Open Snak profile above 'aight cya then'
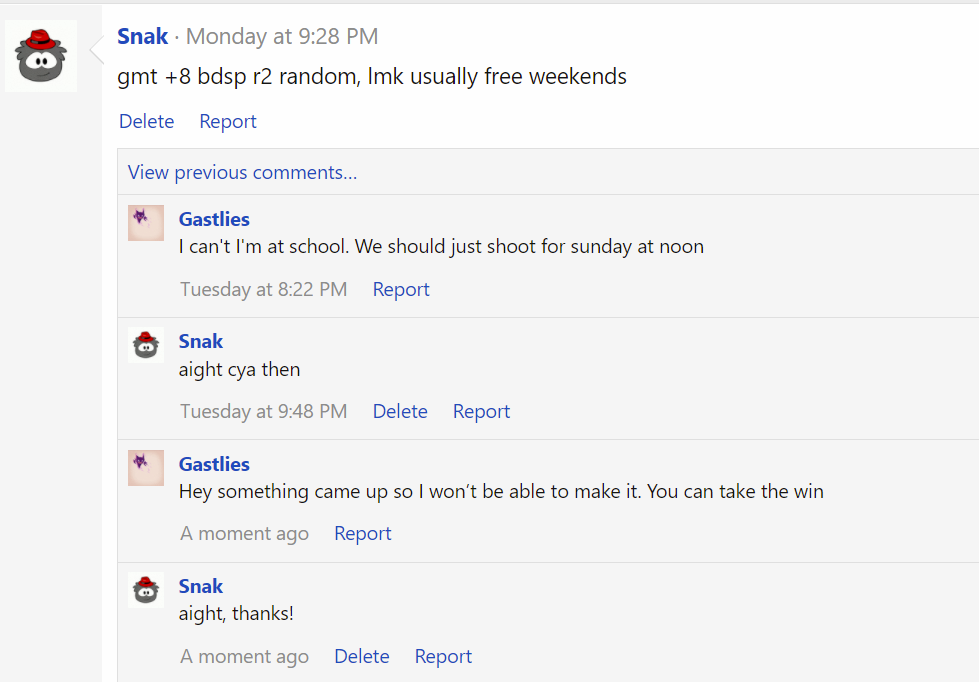The width and height of the screenshot is (979, 682). tap(200, 341)
